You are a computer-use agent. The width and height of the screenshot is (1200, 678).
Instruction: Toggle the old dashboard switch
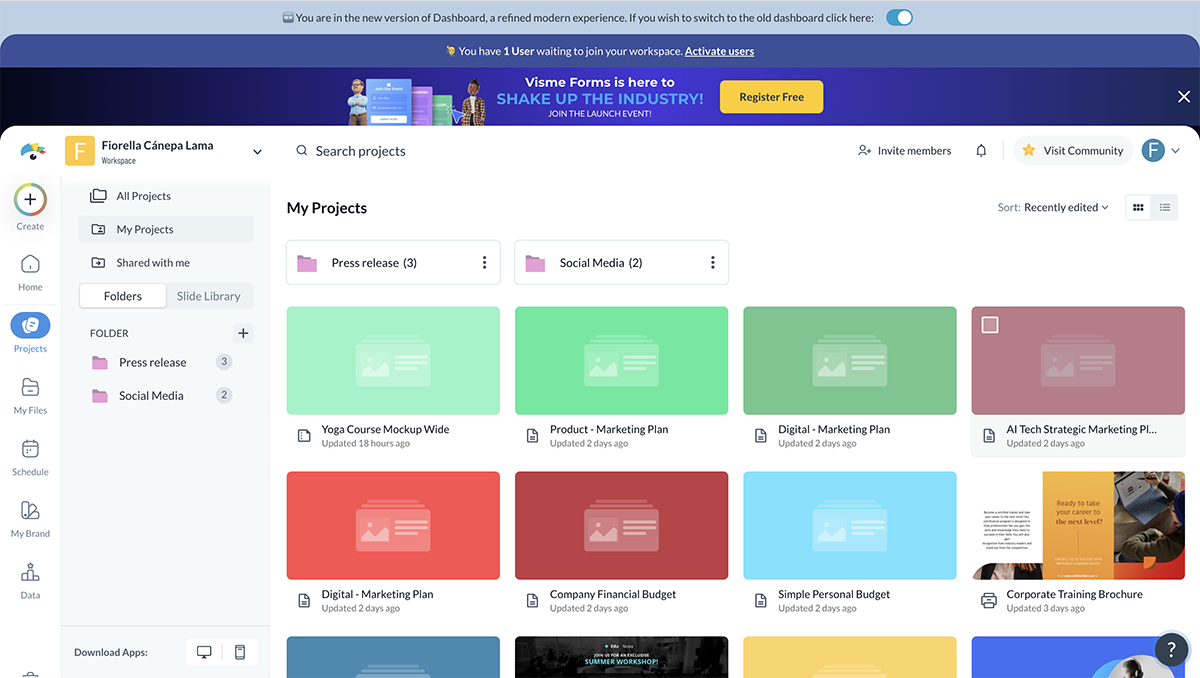pos(899,18)
